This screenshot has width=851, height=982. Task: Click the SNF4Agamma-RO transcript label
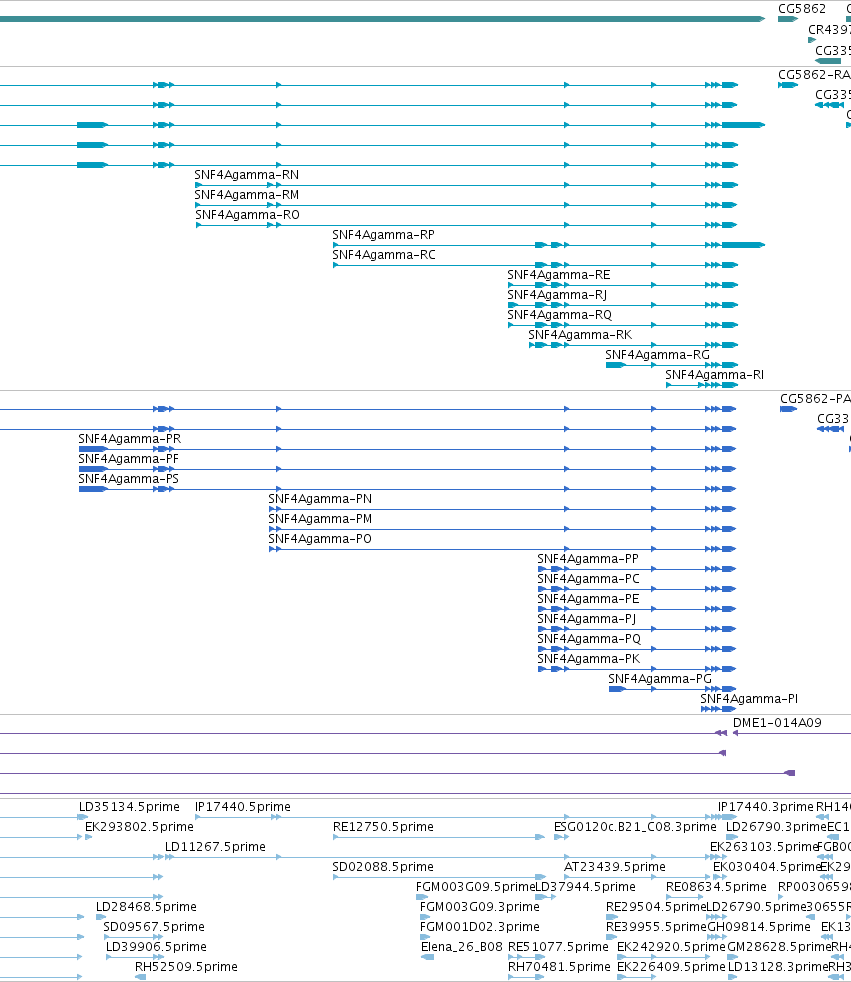click(x=247, y=215)
